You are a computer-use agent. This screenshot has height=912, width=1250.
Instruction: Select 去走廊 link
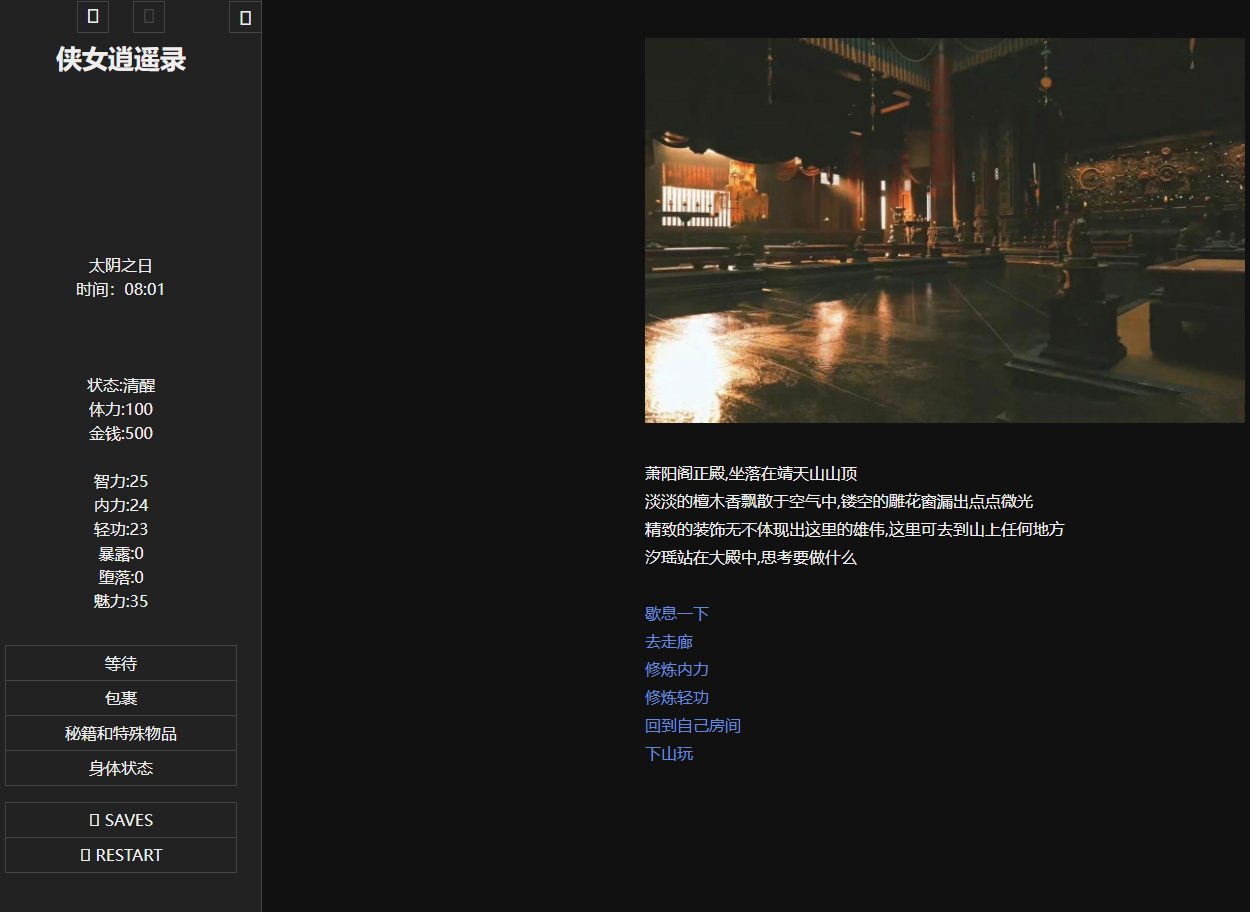[x=669, y=641]
